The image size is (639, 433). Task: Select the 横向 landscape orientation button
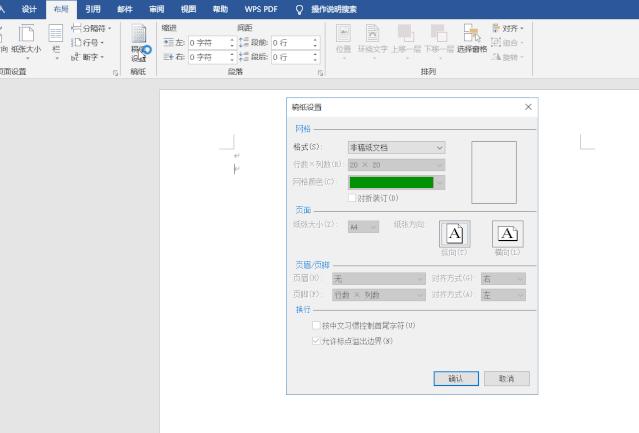pos(508,234)
